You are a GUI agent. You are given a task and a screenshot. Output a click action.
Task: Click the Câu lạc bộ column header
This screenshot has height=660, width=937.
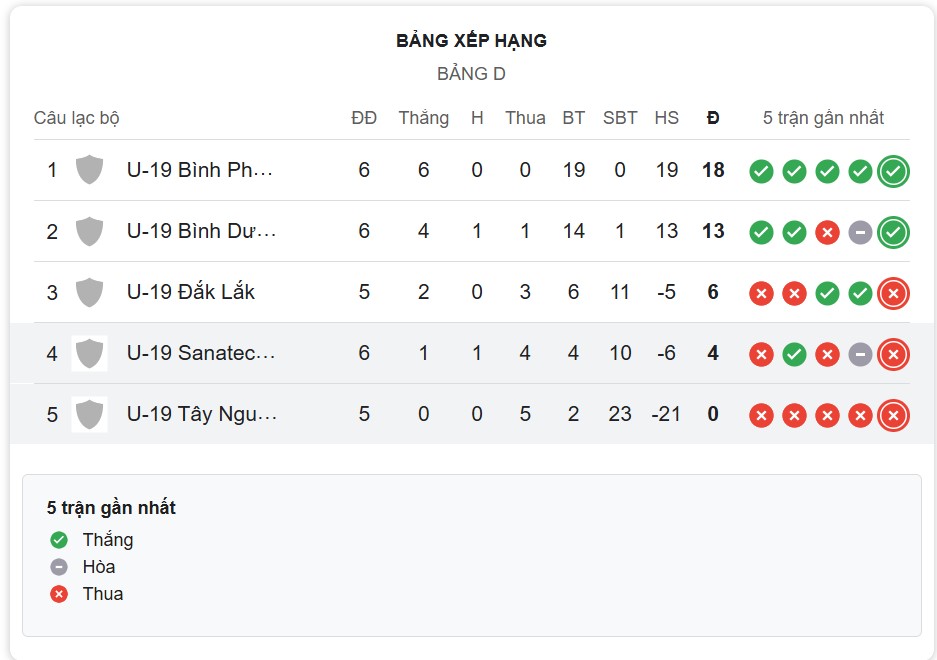pyautogui.click(x=74, y=117)
